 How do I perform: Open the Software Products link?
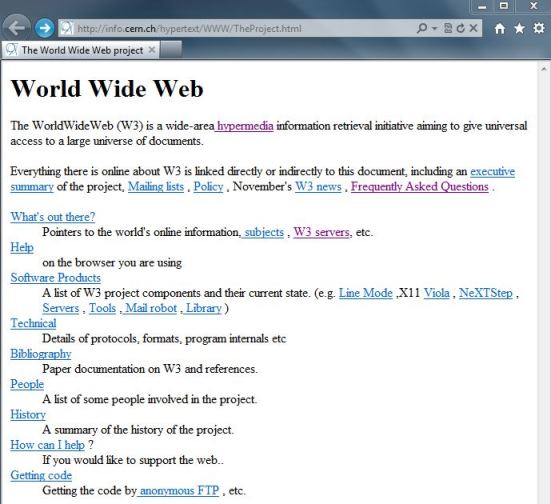tap(56, 278)
